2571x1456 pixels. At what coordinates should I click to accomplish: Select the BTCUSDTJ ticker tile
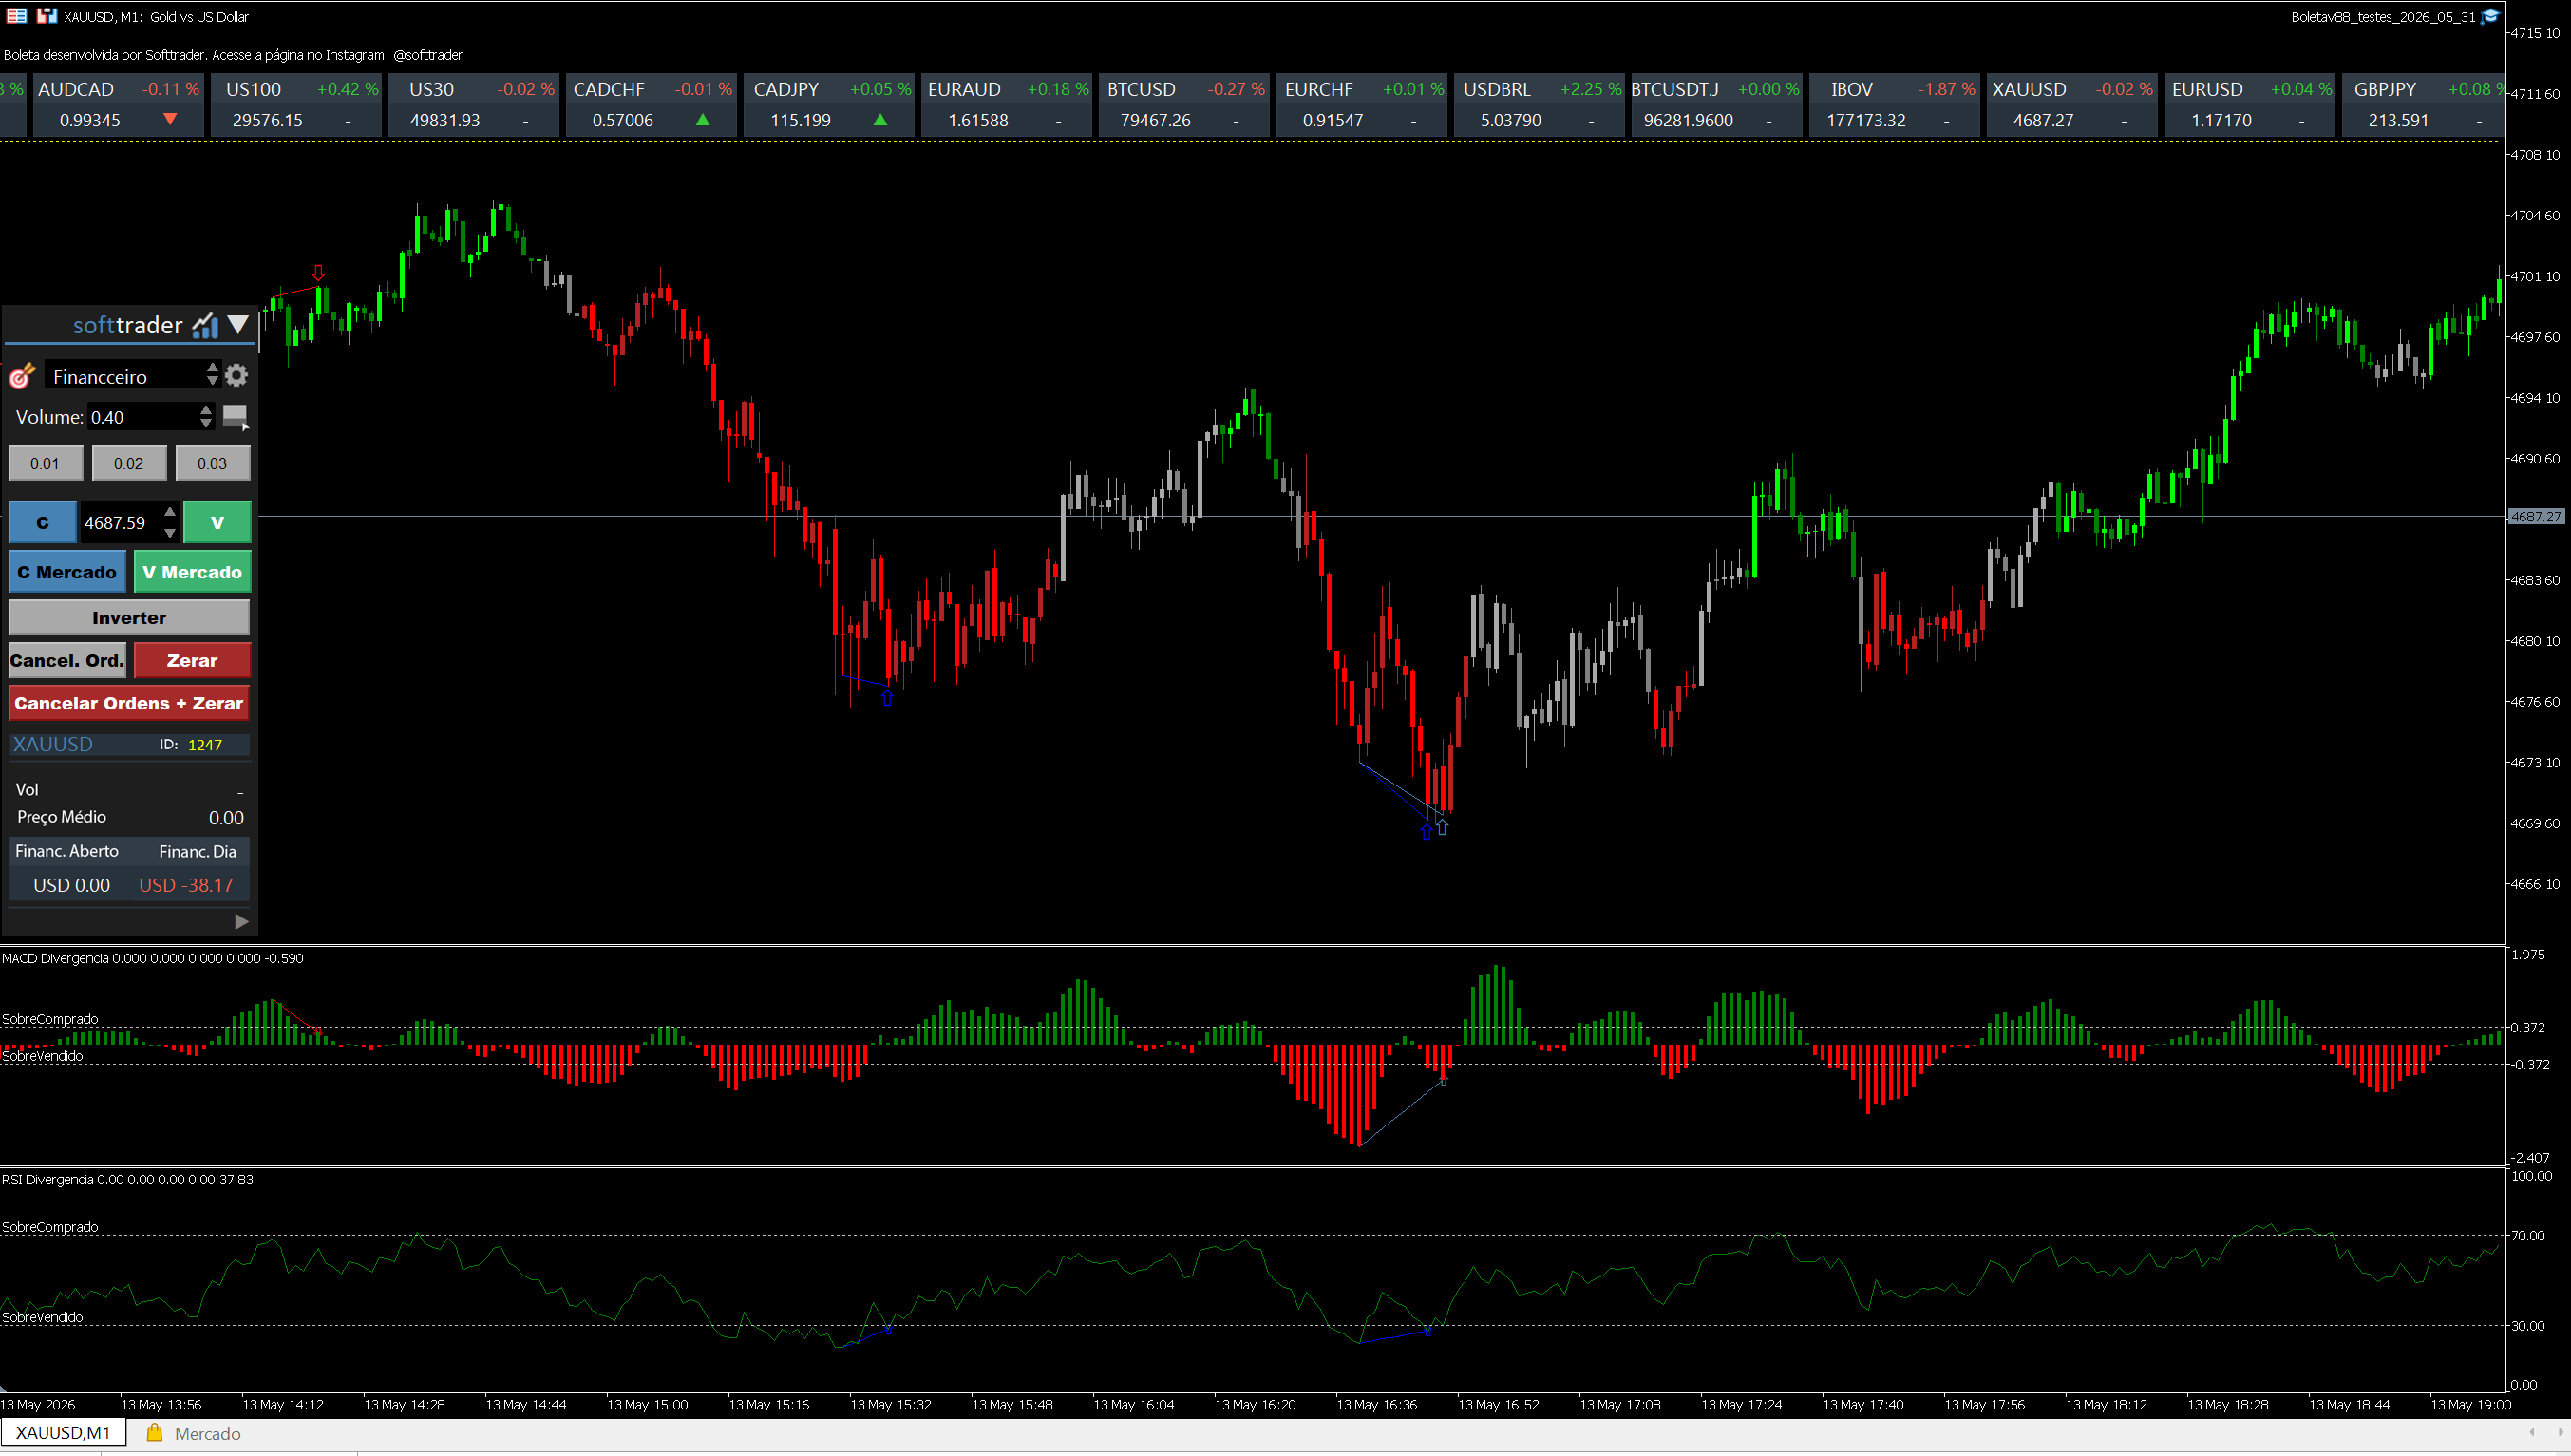click(1717, 104)
